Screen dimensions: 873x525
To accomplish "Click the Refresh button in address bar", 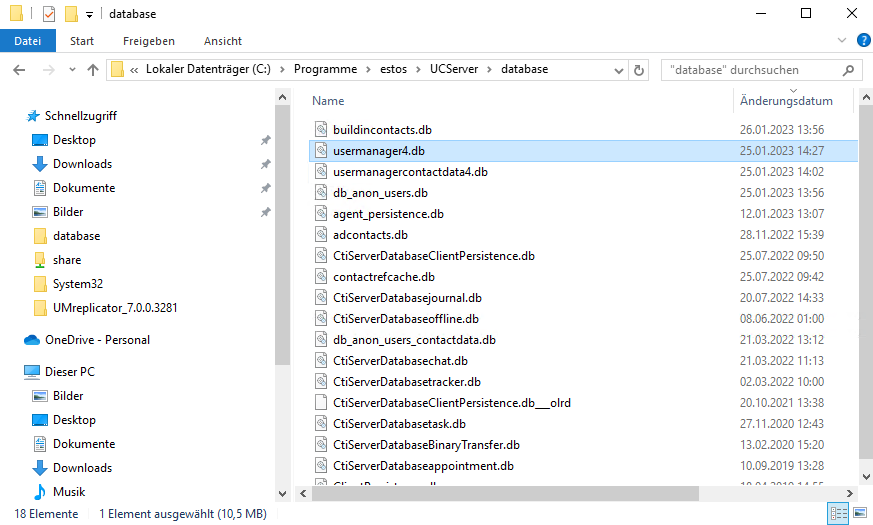I will (x=640, y=70).
